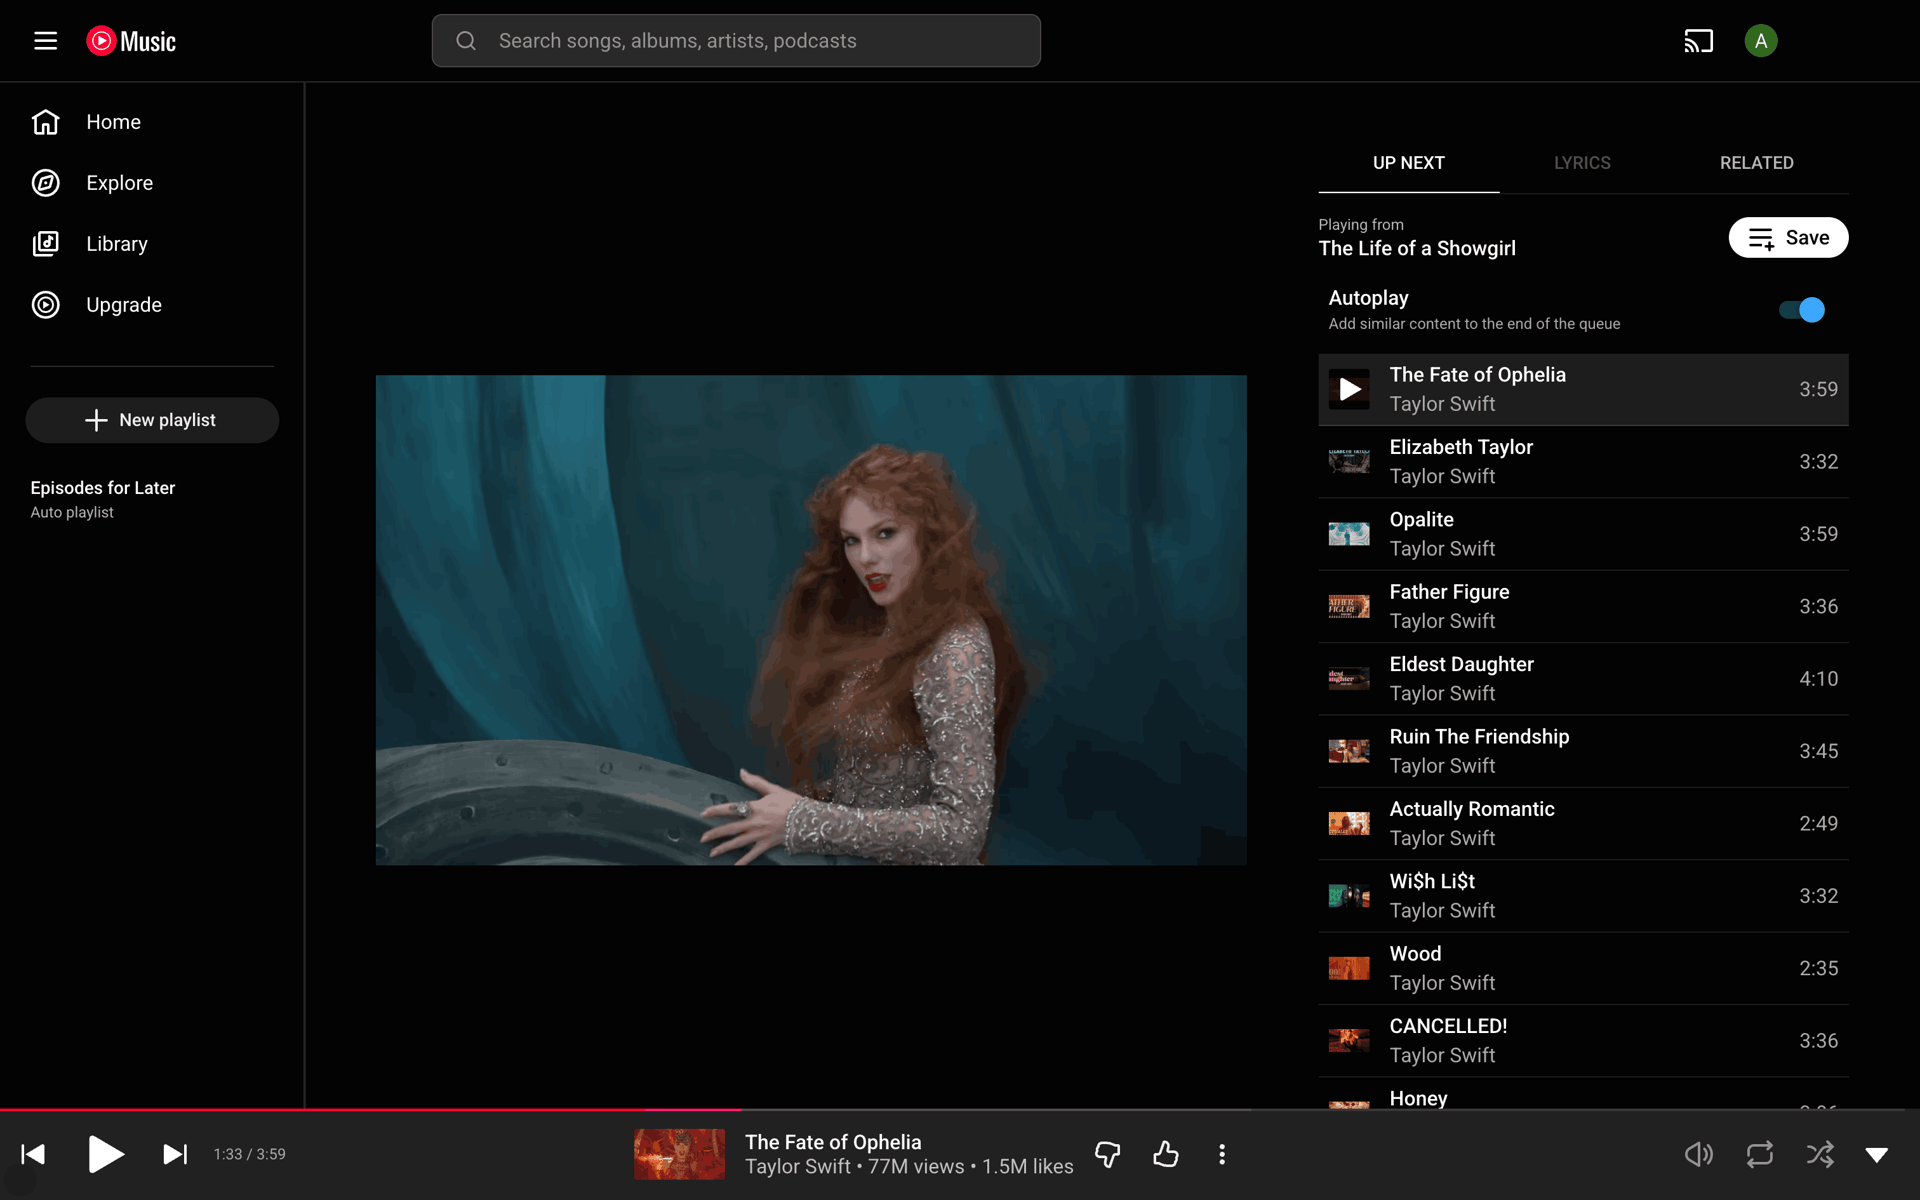Screen dimensions: 1920x1200
Task: Click the Elizabeth Taylor thumbnail
Action: click(1349, 462)
